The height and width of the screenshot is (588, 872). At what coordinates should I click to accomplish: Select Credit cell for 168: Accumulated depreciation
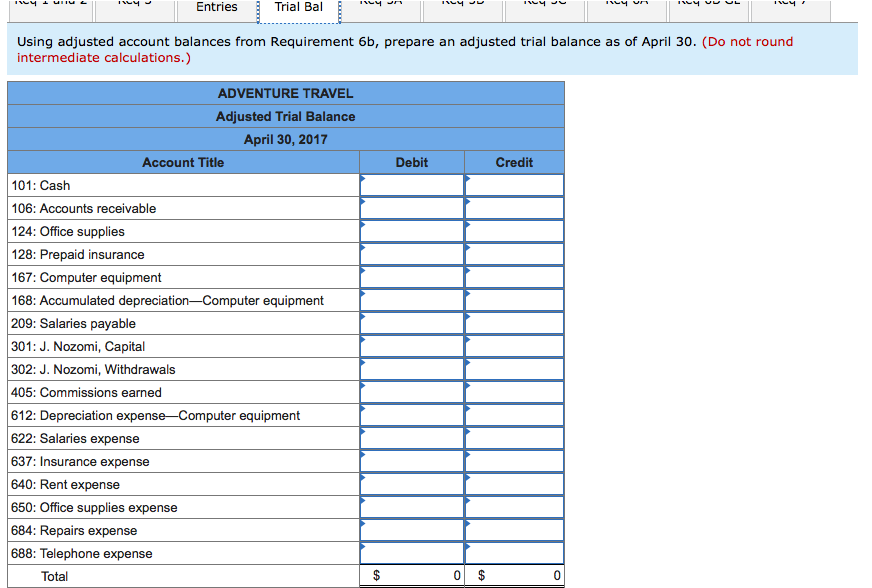[514, 300]
